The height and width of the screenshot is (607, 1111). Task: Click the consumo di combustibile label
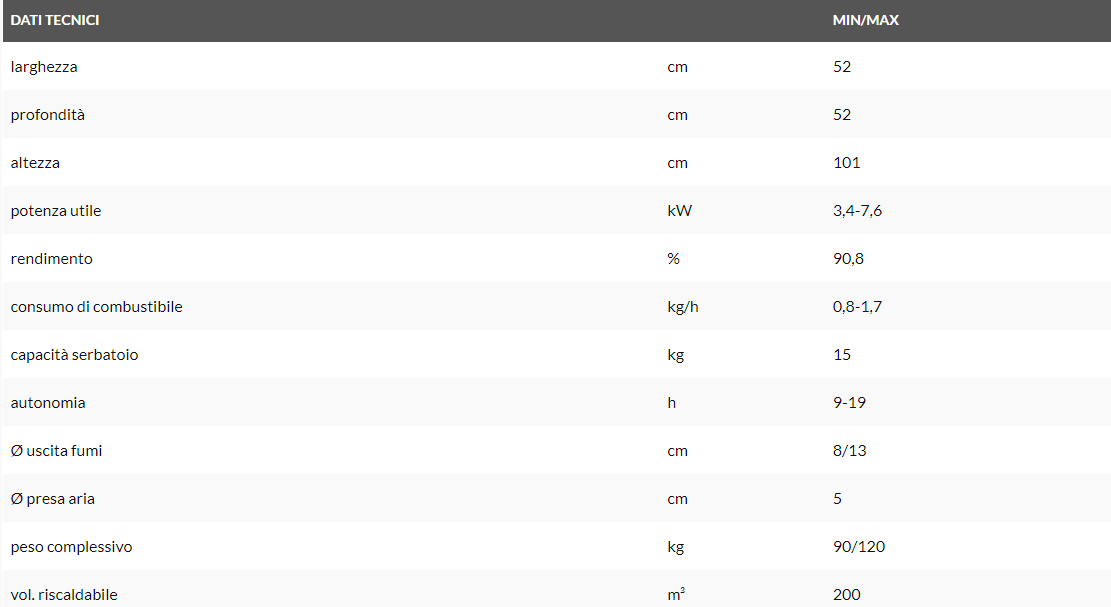pyautogui.click(x=97, y=307)
